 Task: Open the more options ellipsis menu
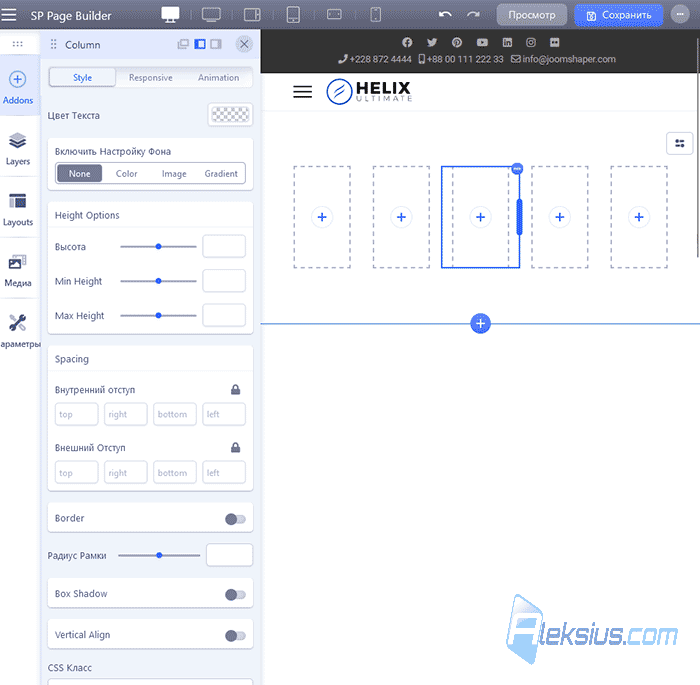680,14
